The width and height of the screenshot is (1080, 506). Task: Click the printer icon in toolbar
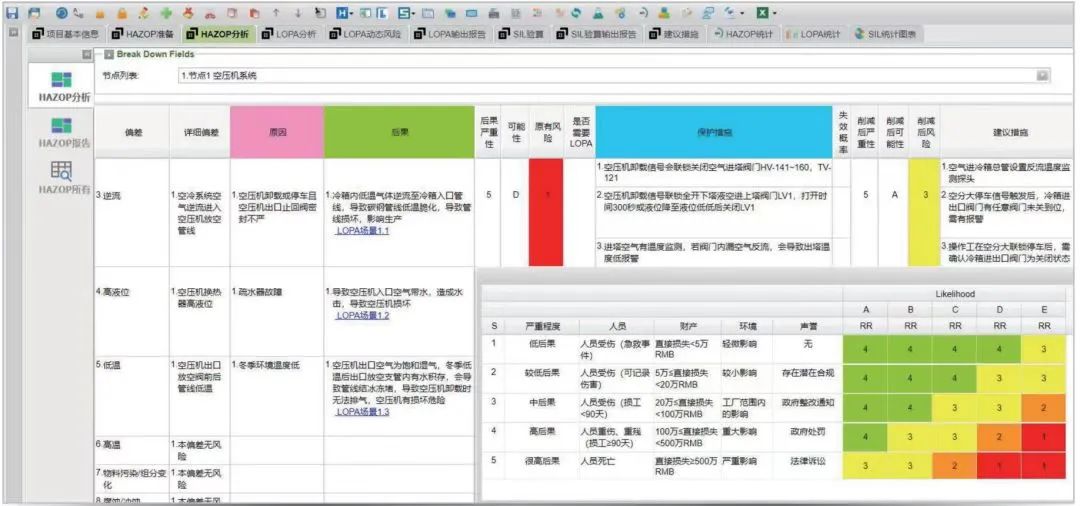pyautogui.click(x=493, y=13)
